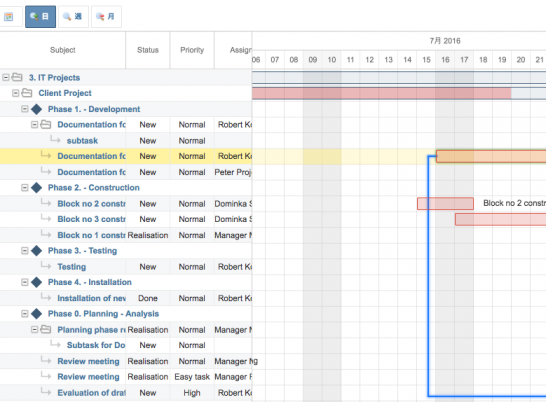The height and width of the screenshot is (402, 546).
Task: Click 'Done' status of Installation task
Action: pos(148,298)
